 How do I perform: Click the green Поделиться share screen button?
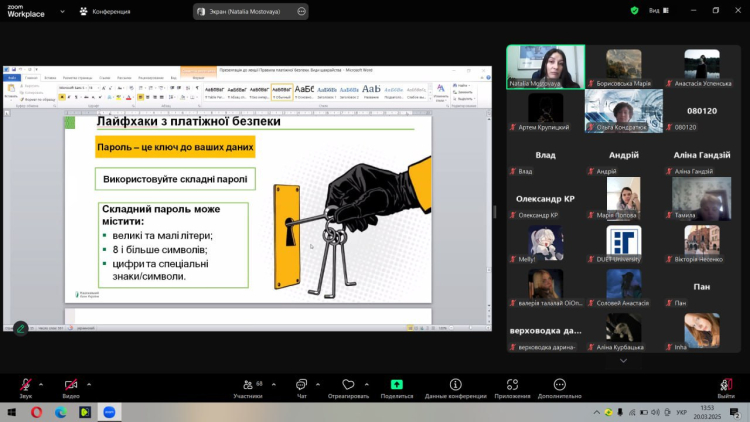(396, 385)
